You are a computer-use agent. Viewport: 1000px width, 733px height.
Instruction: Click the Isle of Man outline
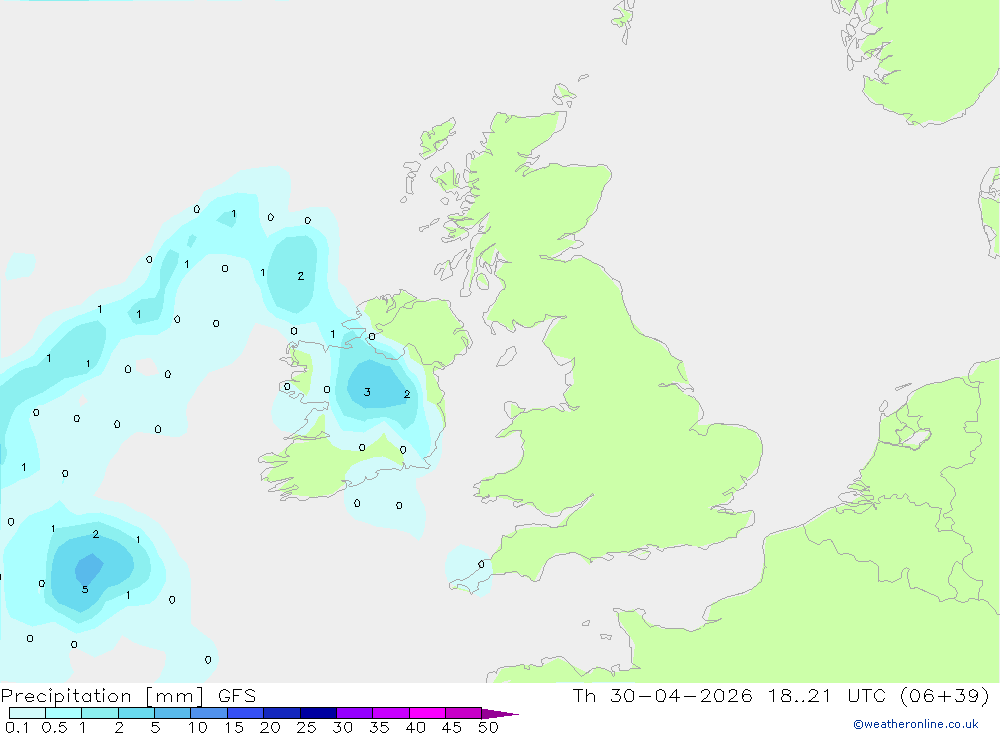coord(506,357)
